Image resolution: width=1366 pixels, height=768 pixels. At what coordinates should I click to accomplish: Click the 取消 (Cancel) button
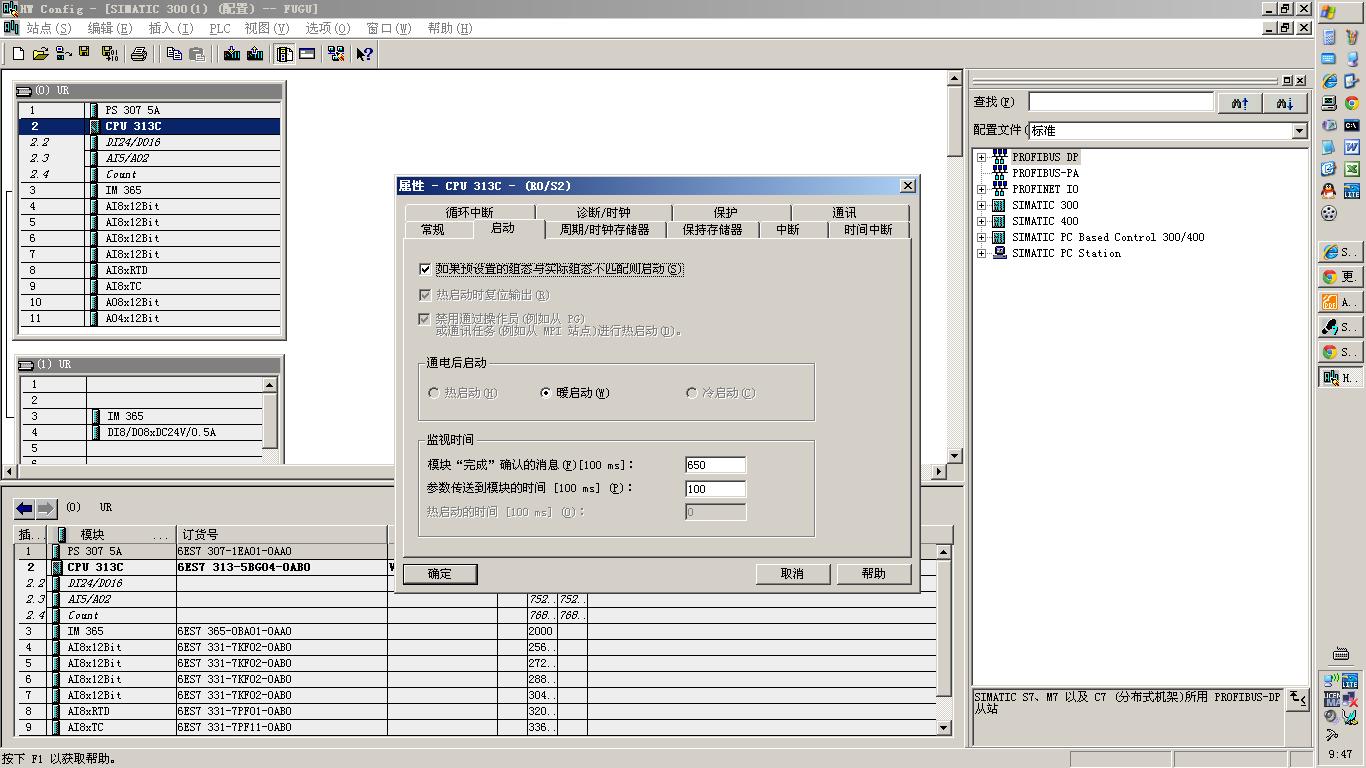coord(792,574)
